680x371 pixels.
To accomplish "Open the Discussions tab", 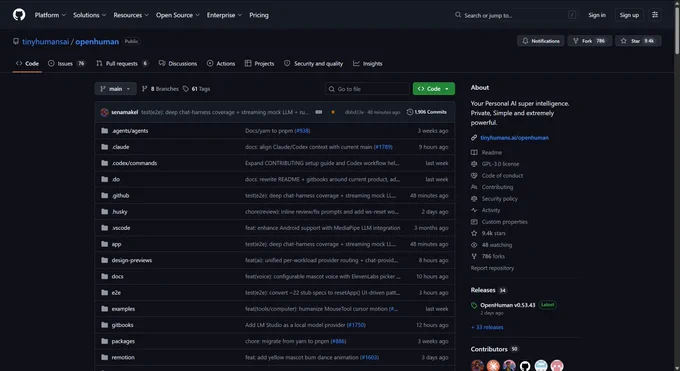I will click(178, 63).
